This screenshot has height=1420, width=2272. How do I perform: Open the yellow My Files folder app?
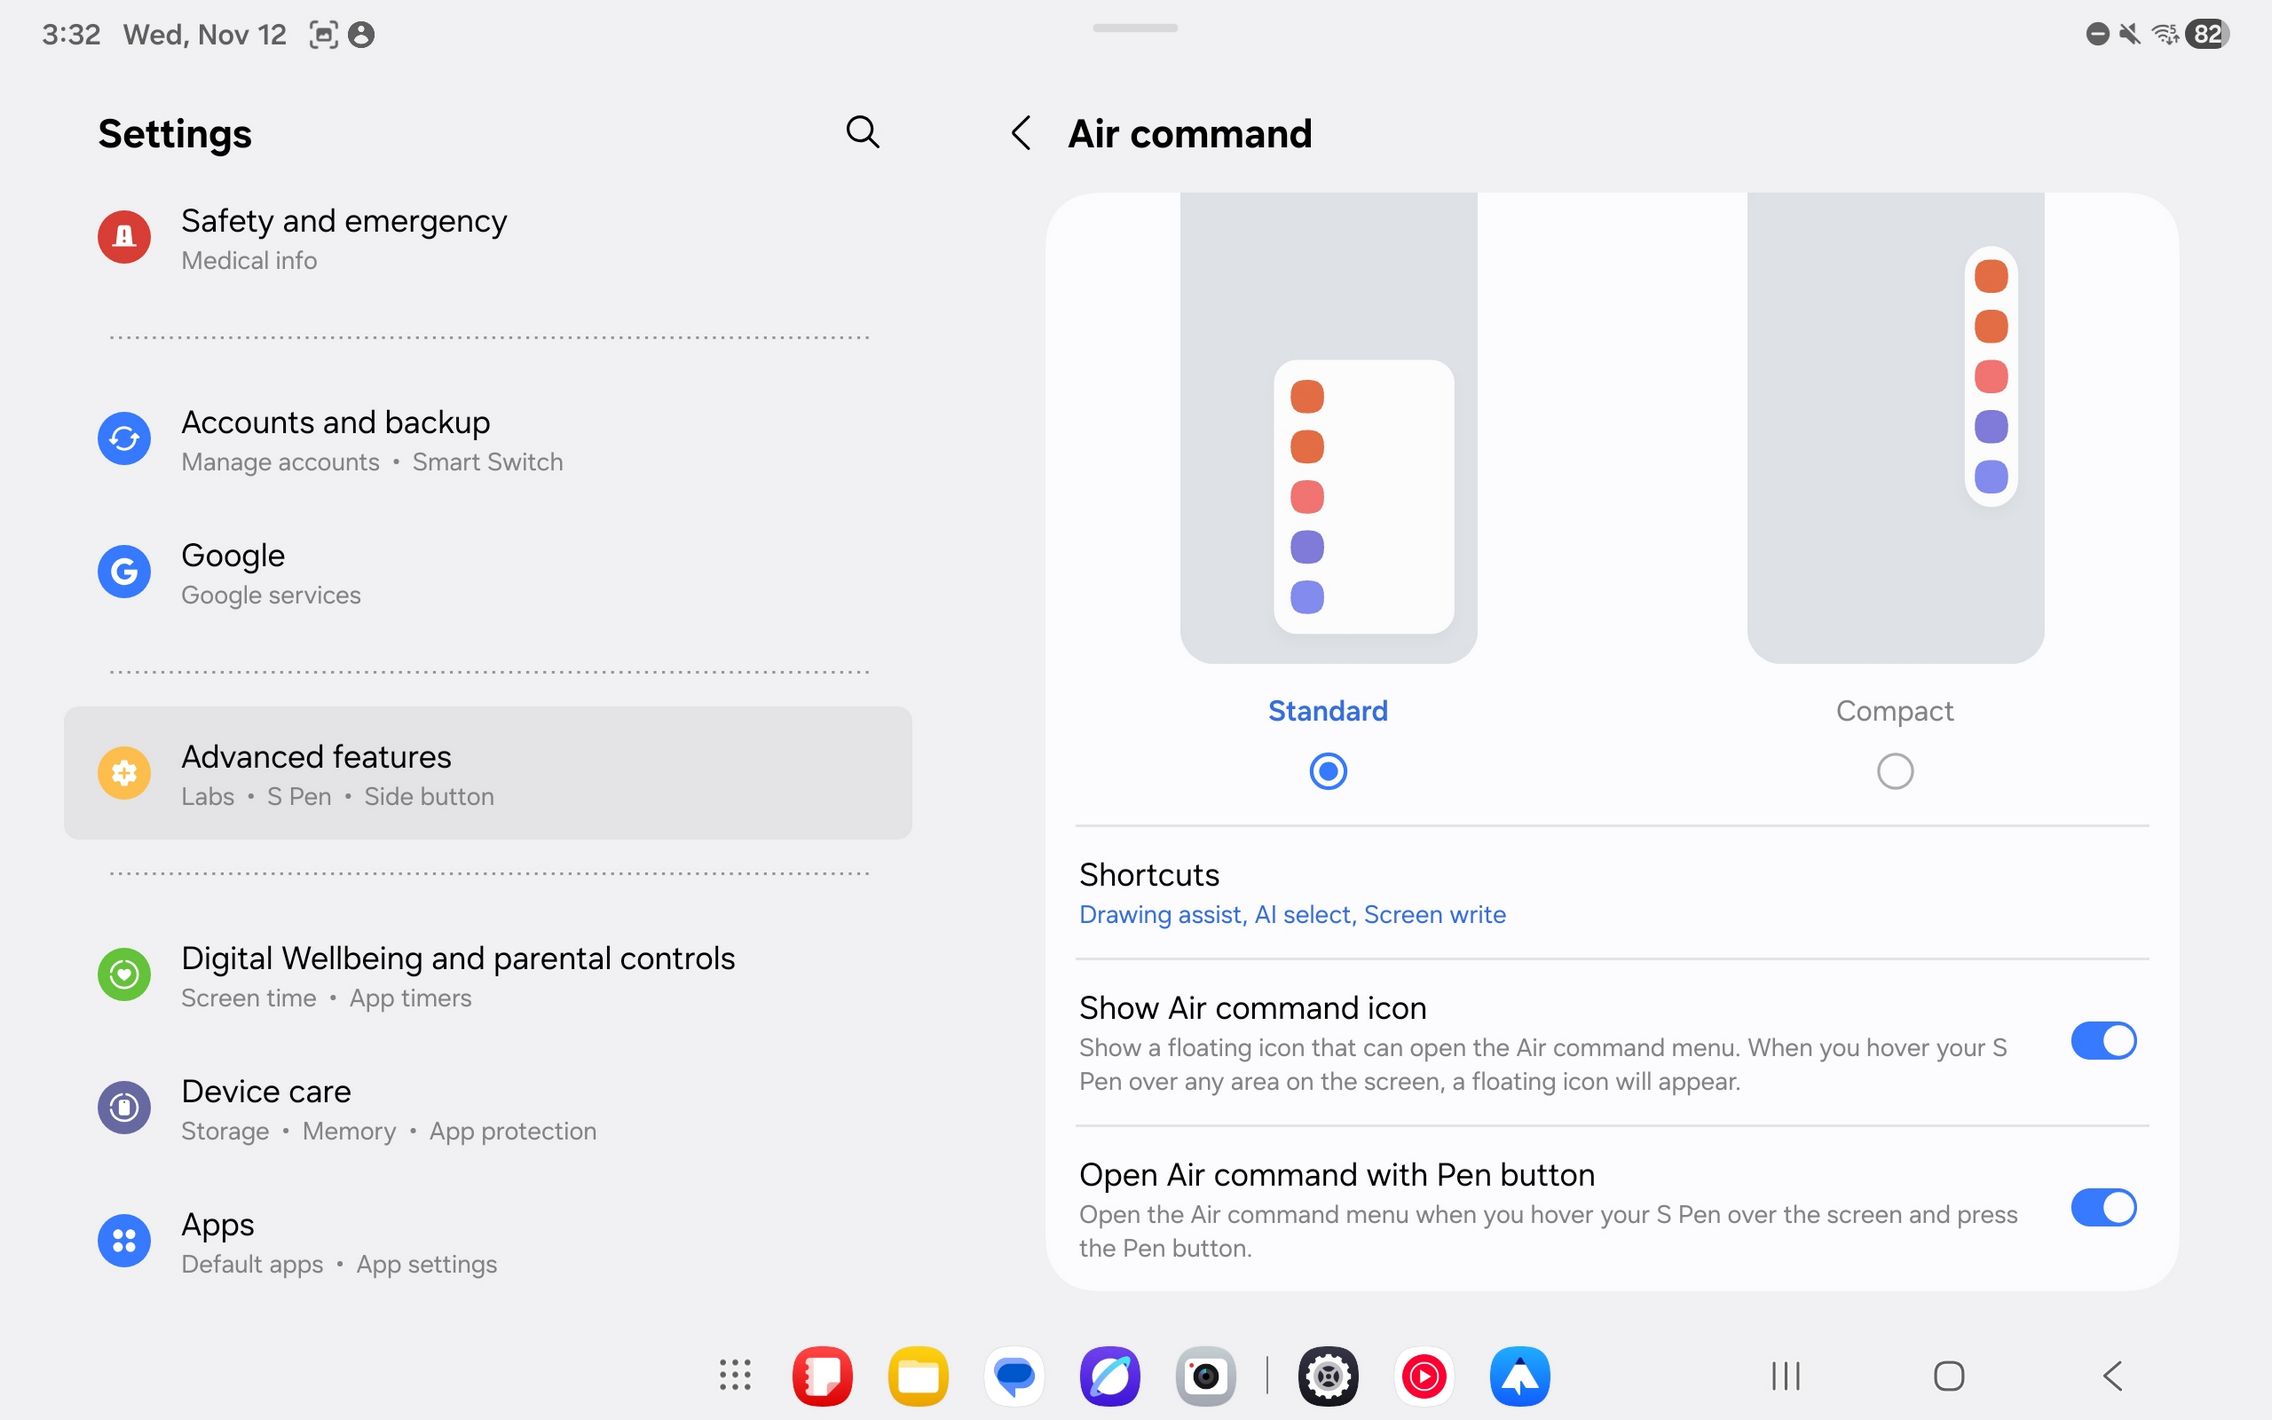tap(918, 1376)
